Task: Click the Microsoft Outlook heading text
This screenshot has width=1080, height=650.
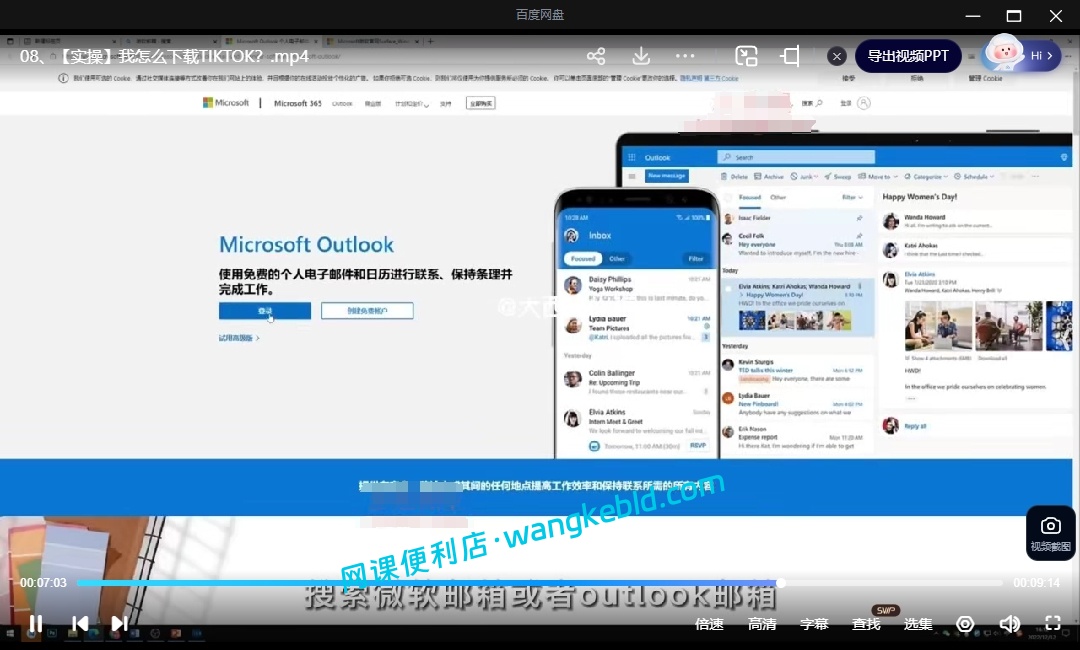Action: point(307,244)
